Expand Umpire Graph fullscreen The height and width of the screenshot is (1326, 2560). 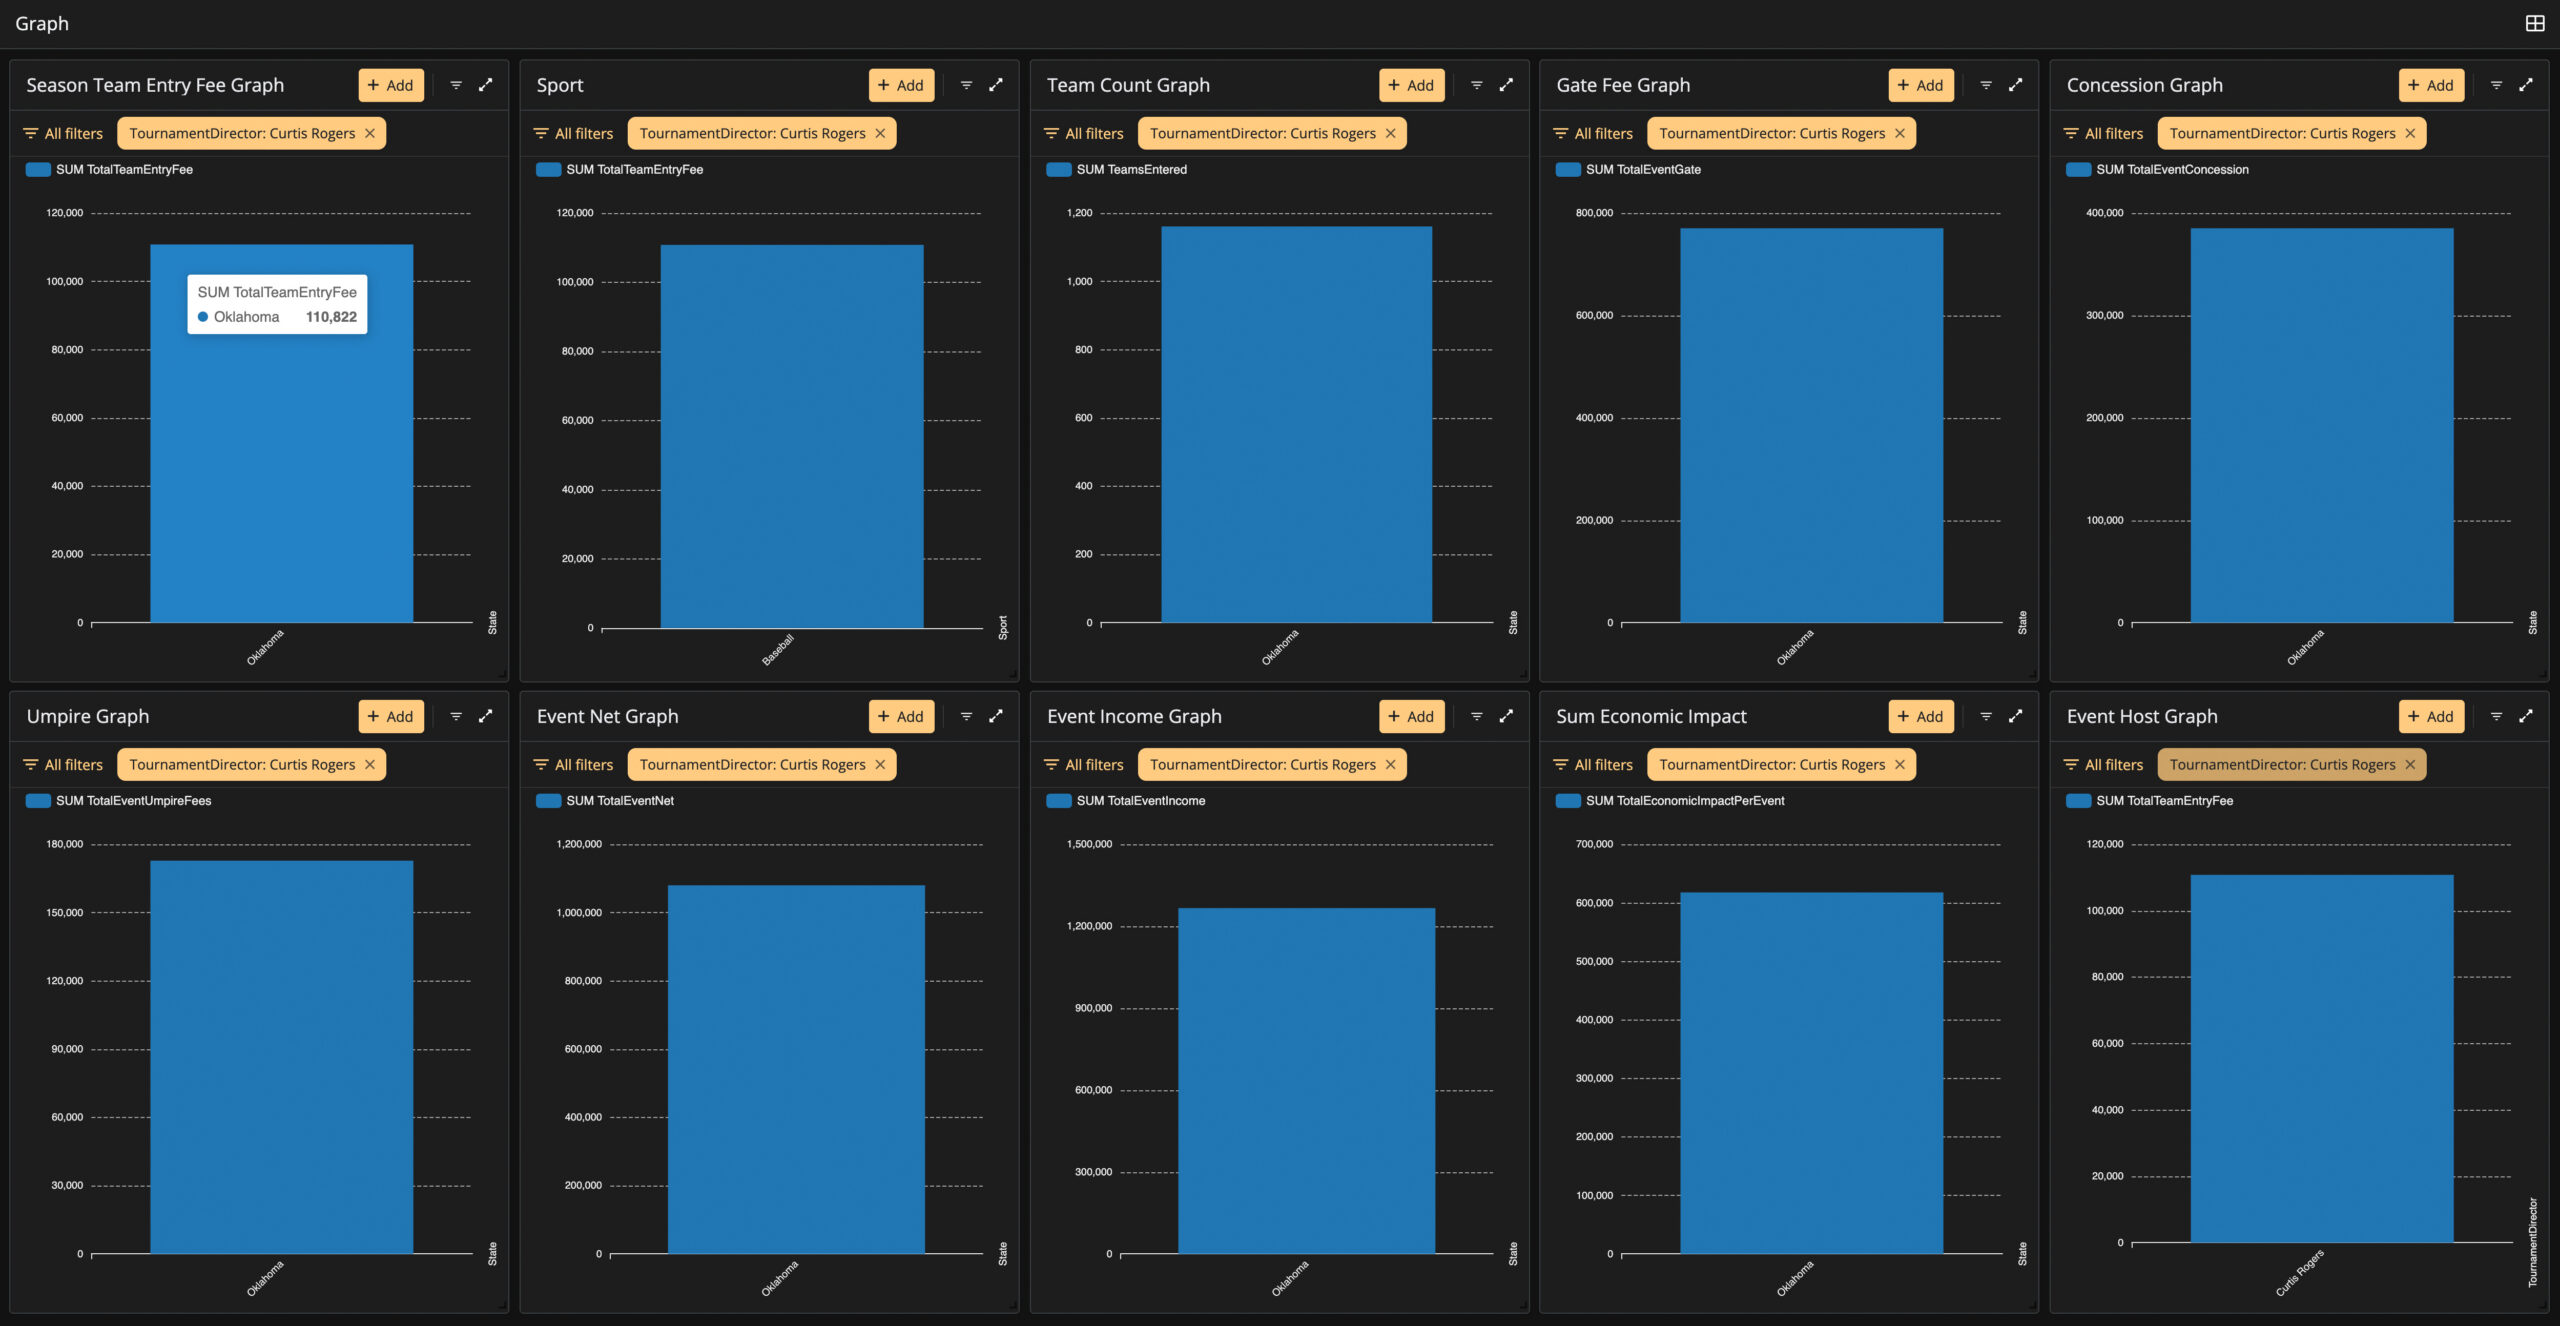click(486, 716)
